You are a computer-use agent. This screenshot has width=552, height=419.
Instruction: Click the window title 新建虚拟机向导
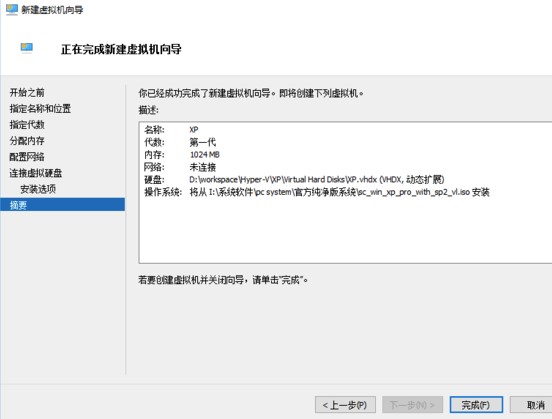click(52, 10)
